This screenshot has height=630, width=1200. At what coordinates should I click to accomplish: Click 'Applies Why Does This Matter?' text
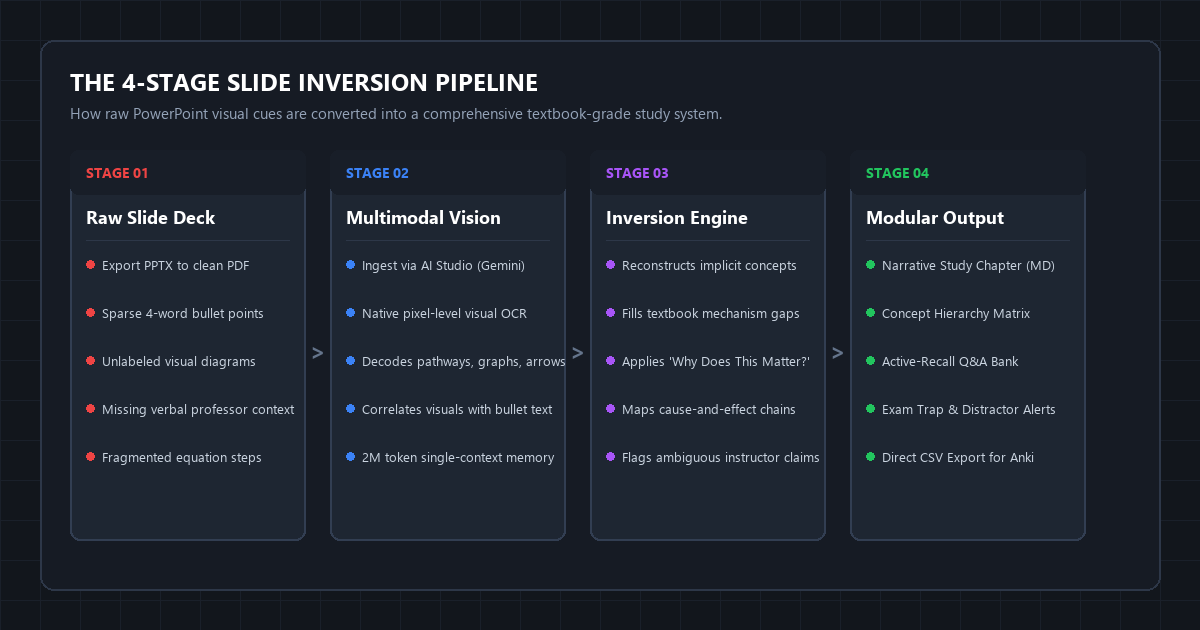tap(715, 362)
